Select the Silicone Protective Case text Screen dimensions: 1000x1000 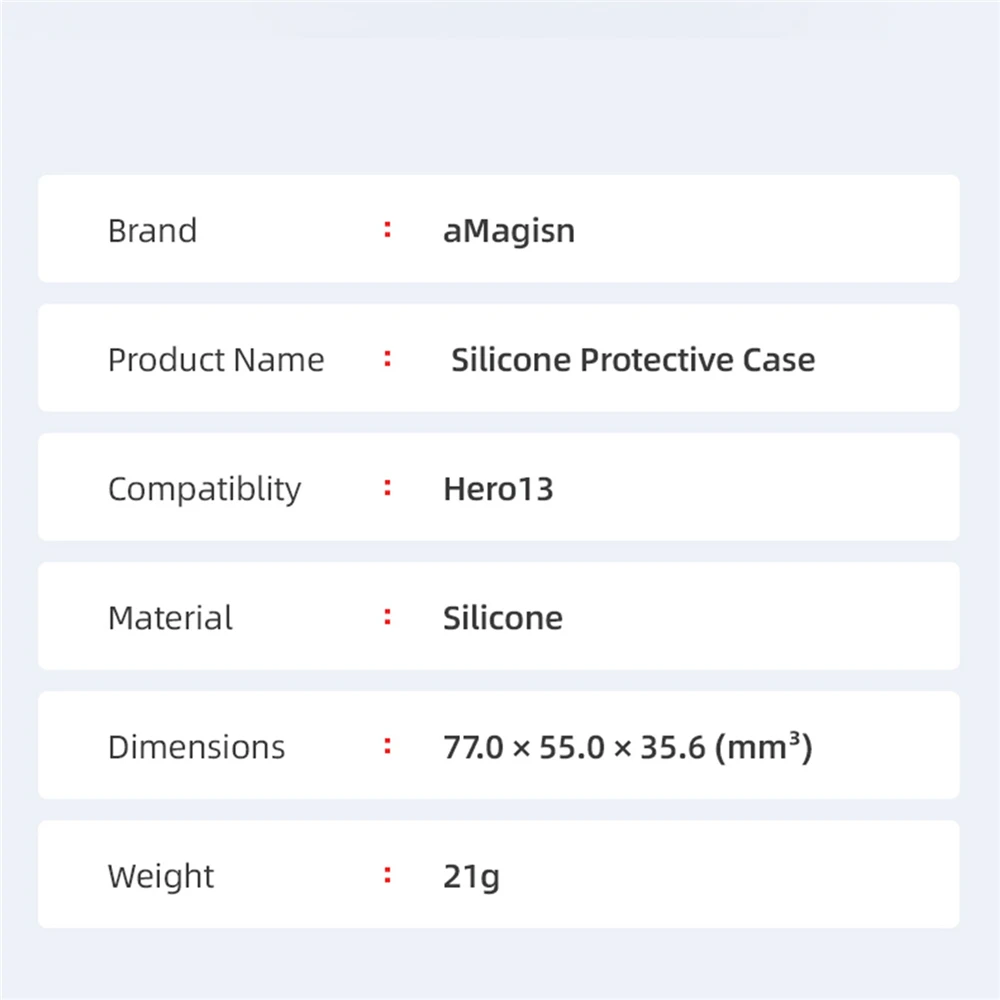[x=632, y=359]
